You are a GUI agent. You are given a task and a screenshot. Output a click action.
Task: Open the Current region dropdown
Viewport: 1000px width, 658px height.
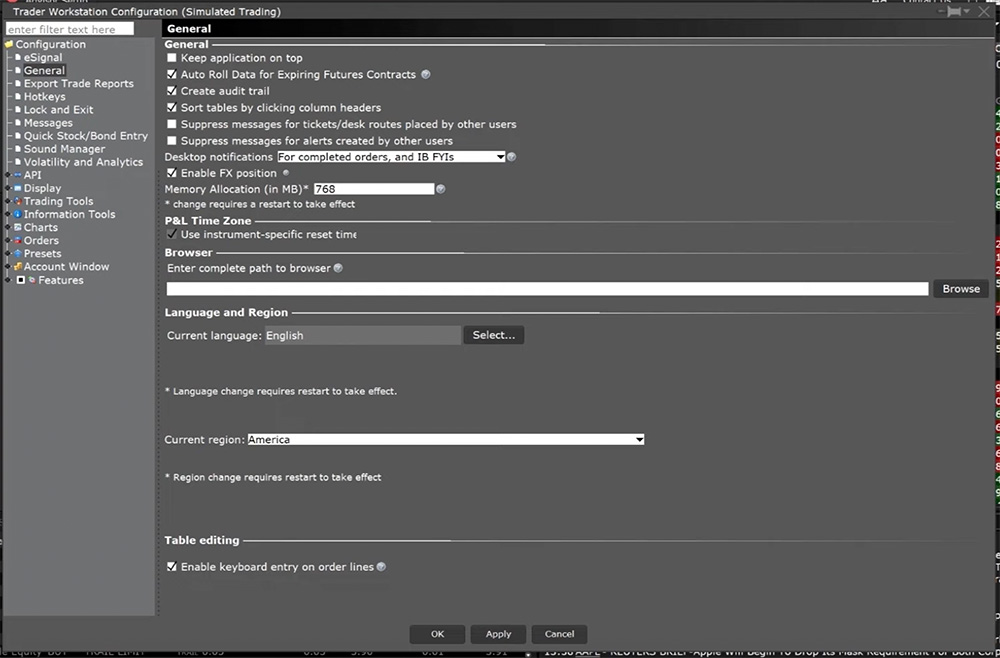(x=445, y=439)
